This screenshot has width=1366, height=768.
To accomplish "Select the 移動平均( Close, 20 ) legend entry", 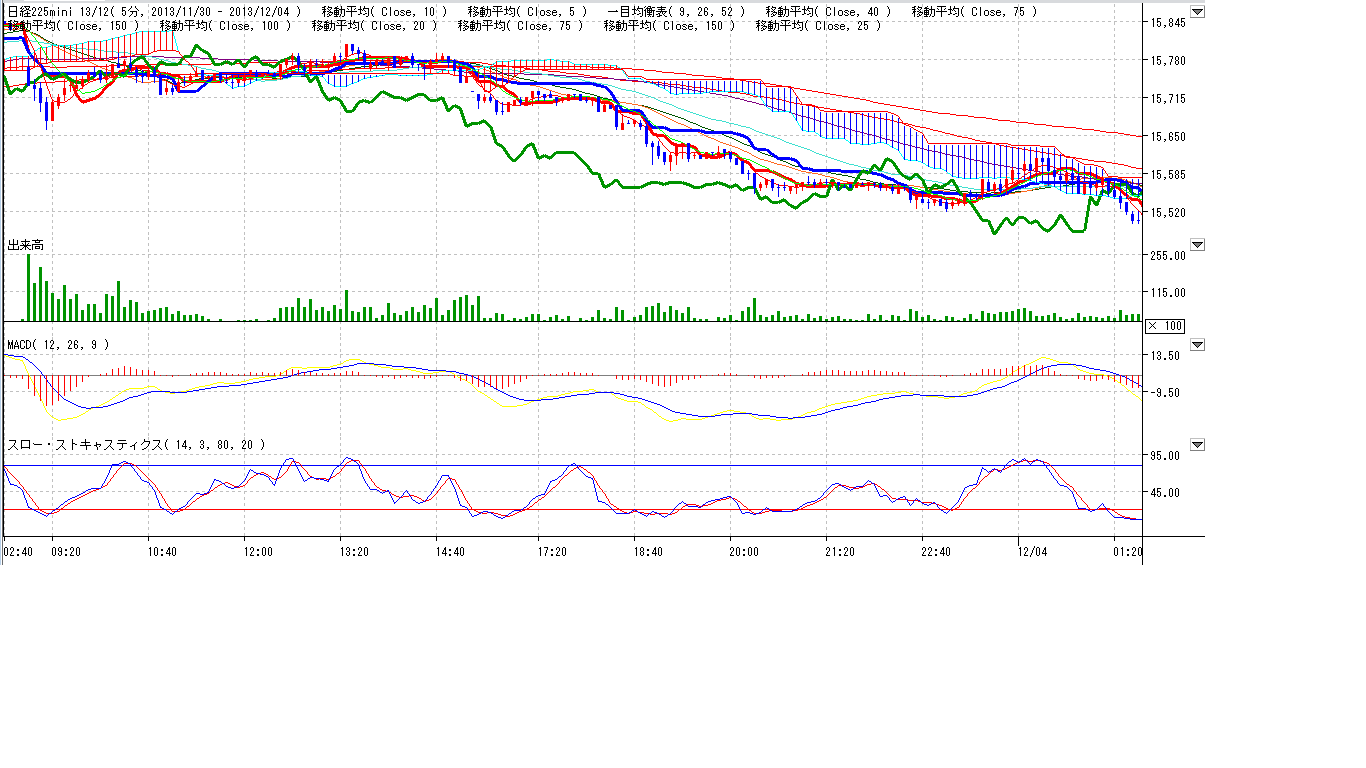I will 371,26.
